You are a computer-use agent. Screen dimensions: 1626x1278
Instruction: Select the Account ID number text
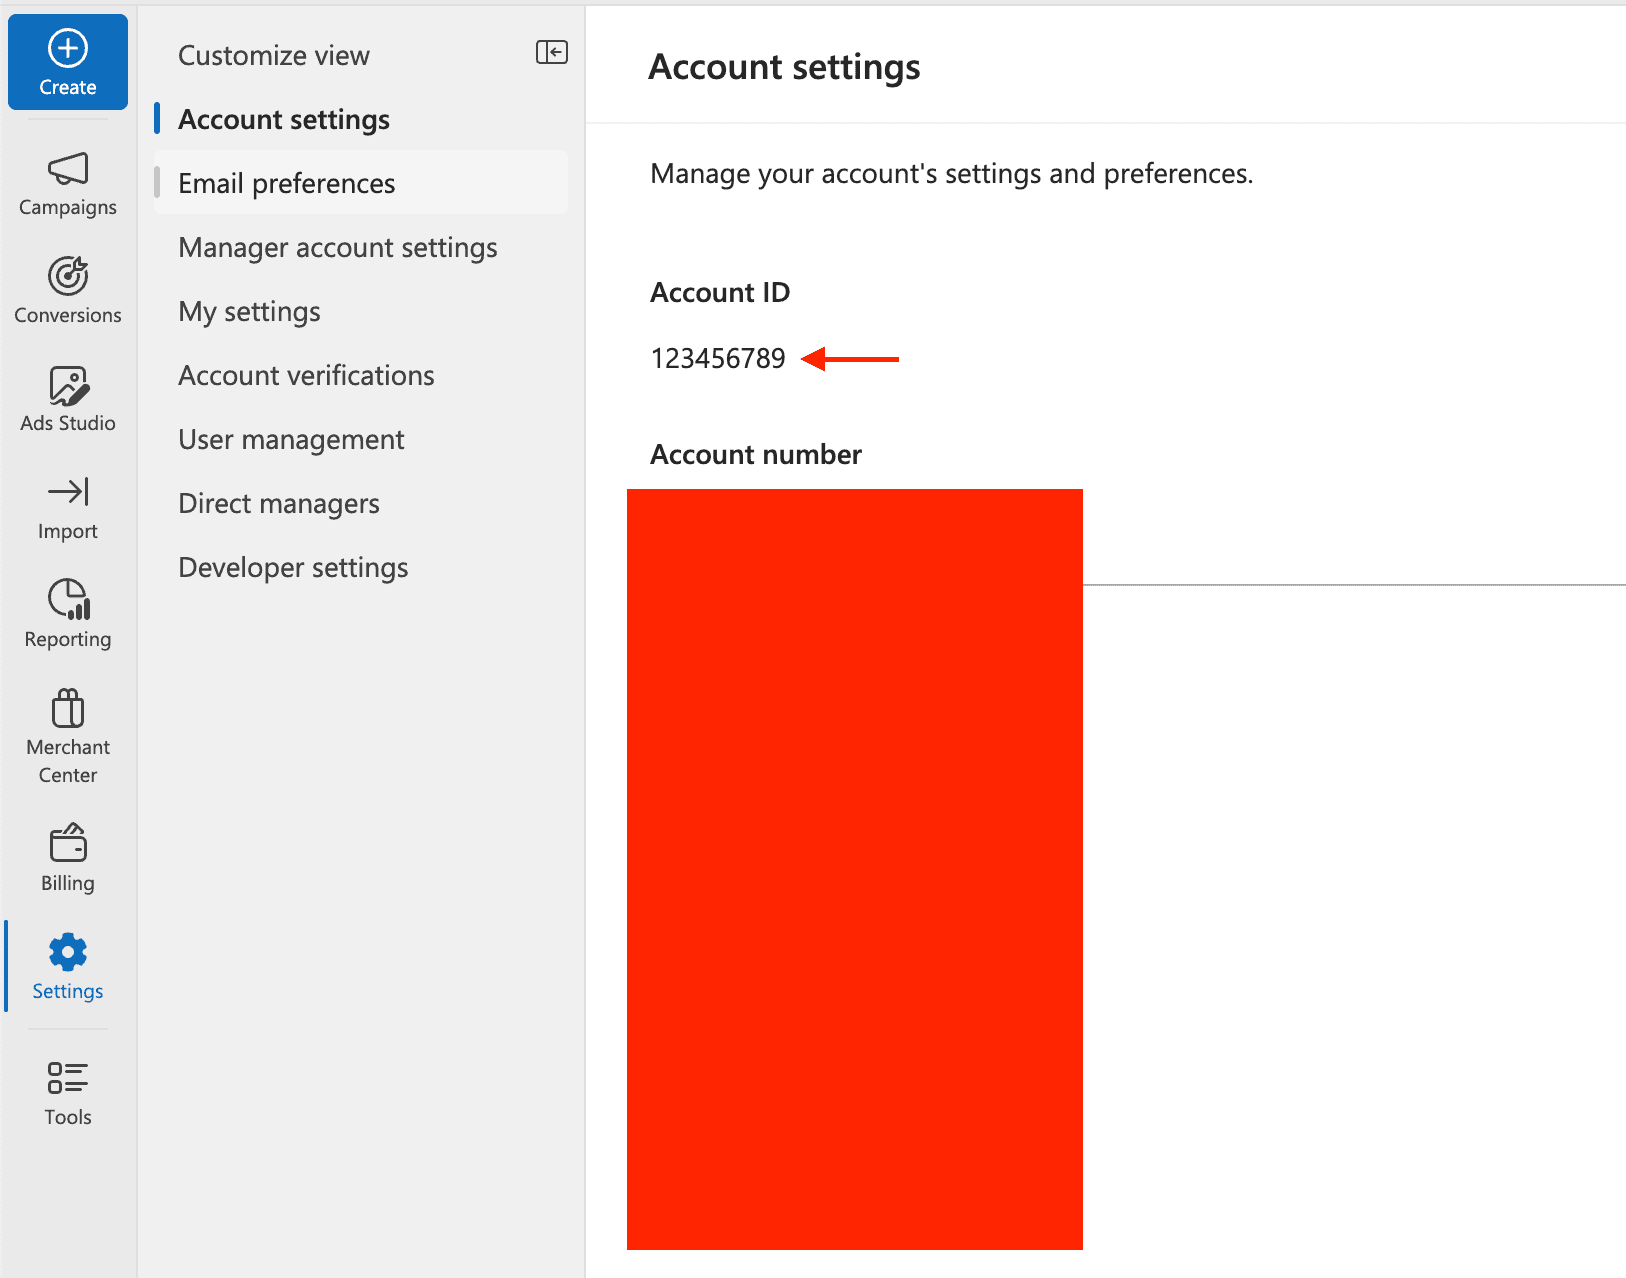[x=718, y=358]
